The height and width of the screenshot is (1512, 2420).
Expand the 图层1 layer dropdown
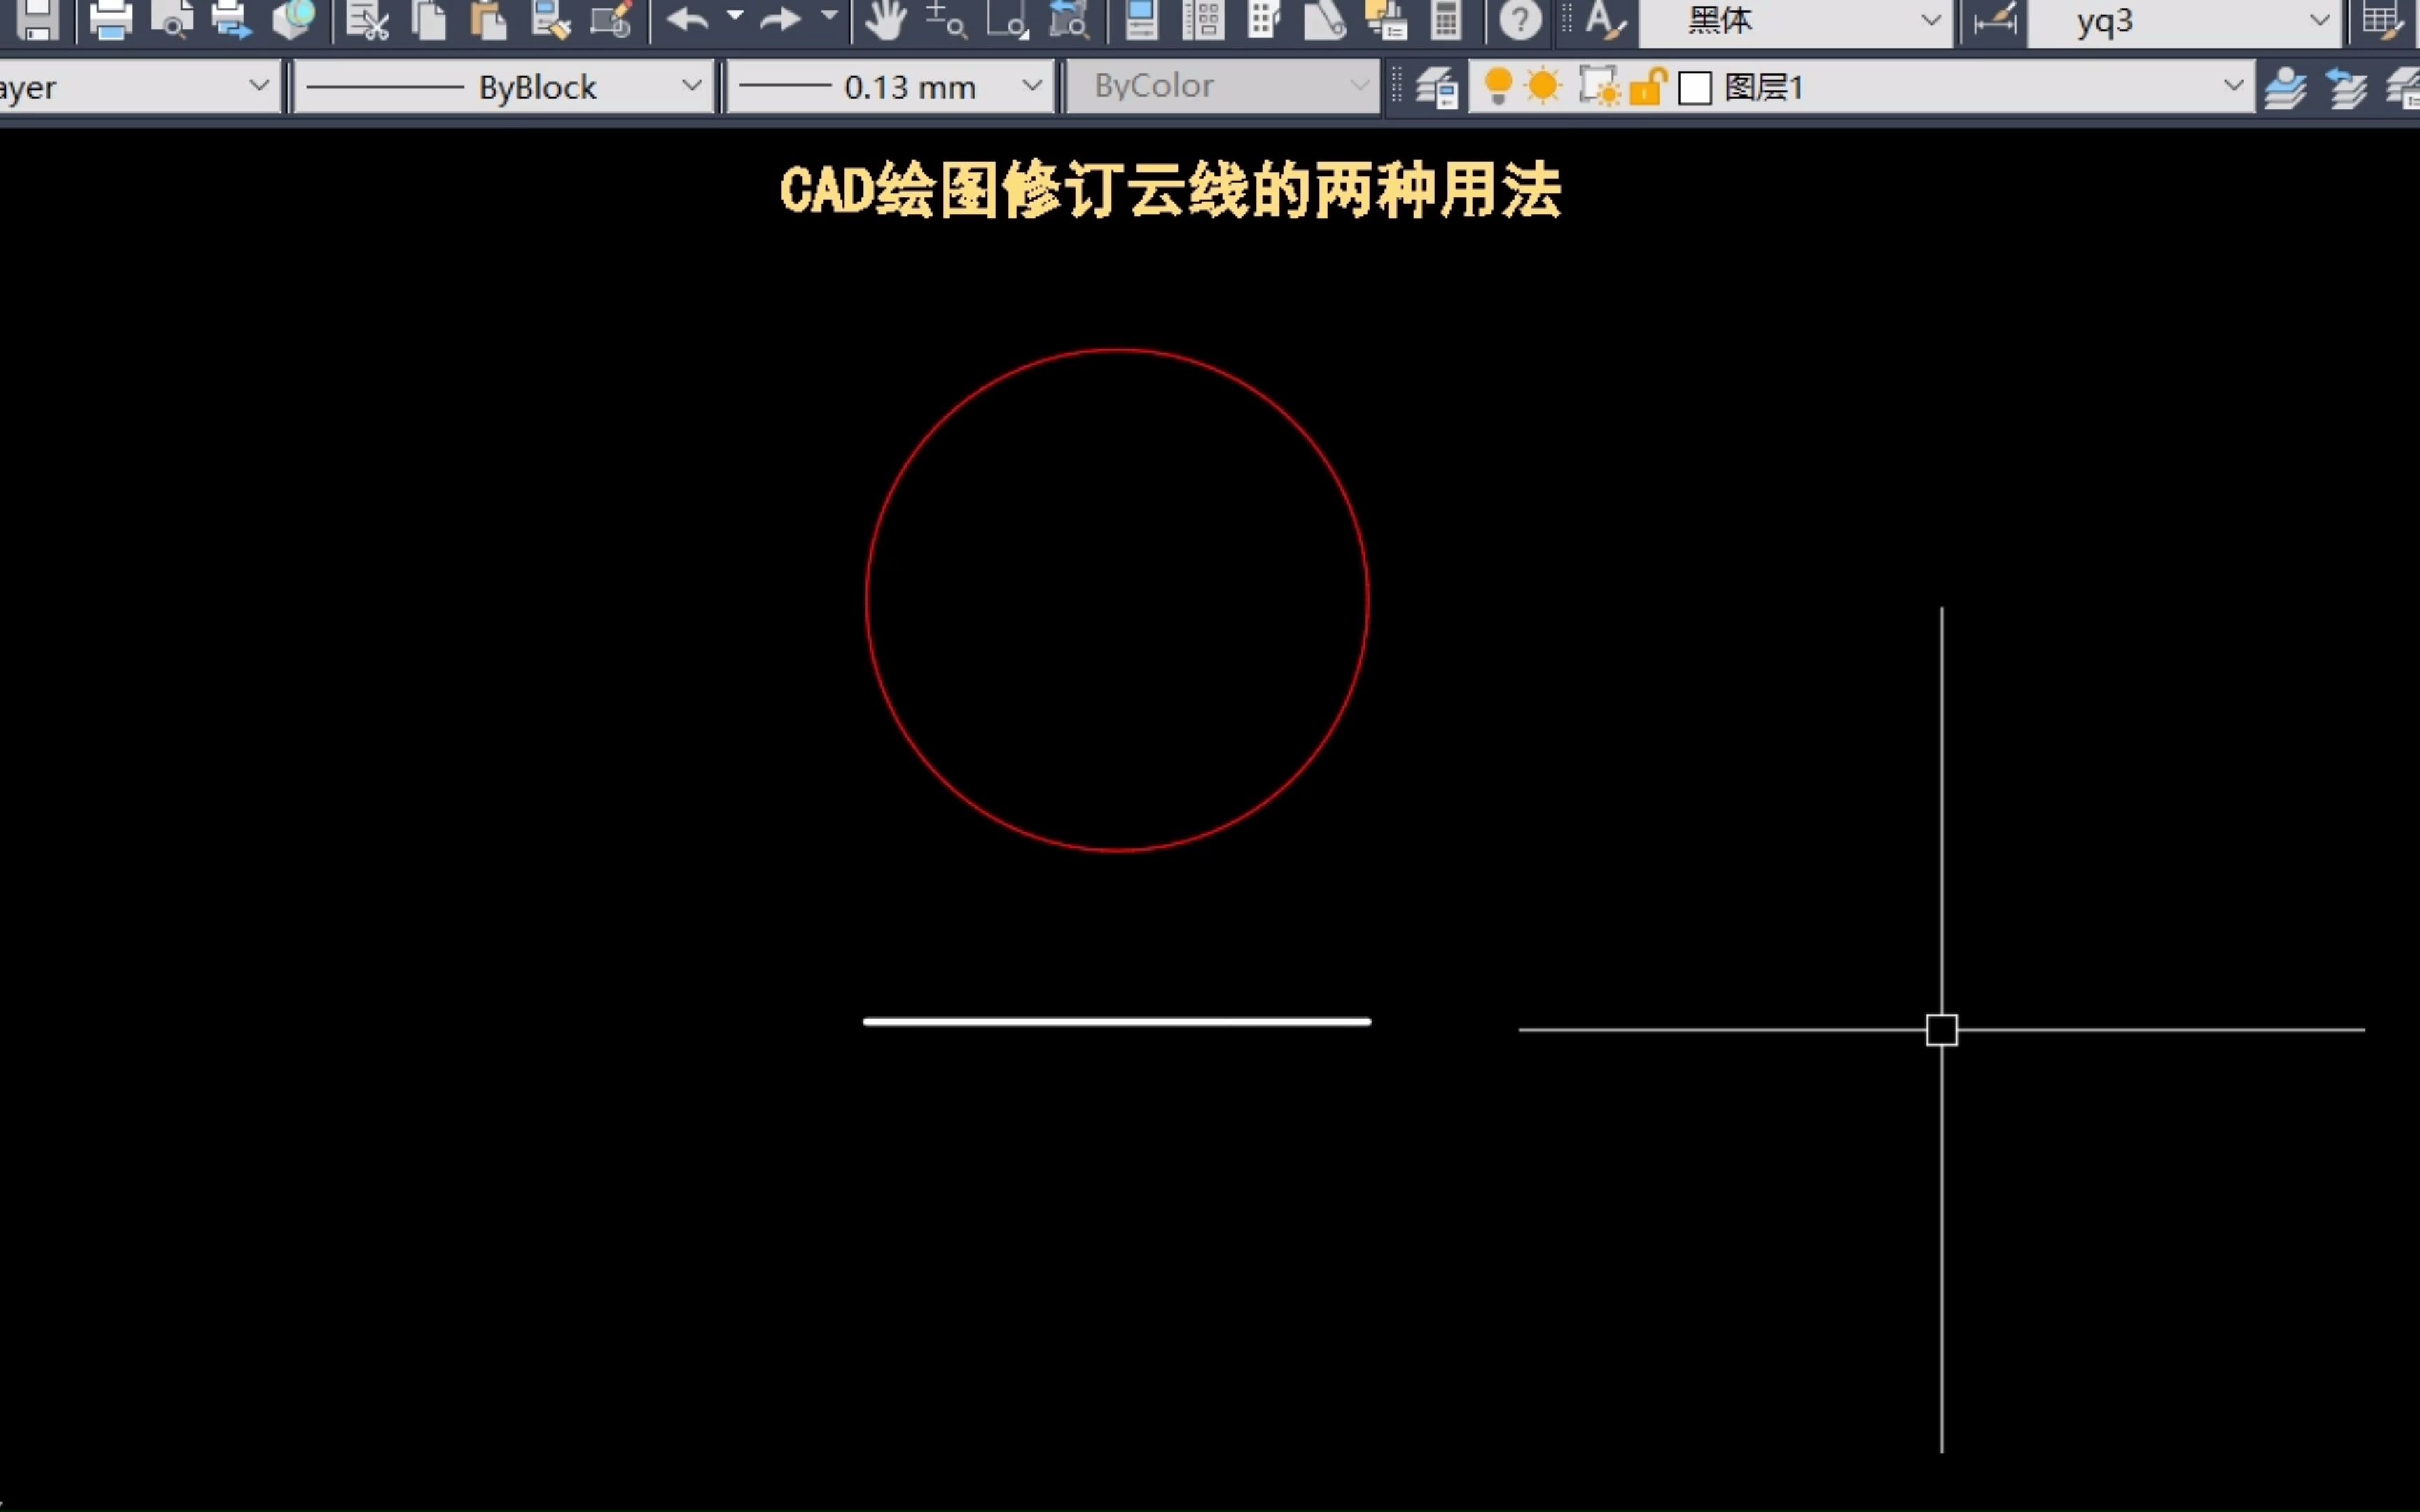2232,87
